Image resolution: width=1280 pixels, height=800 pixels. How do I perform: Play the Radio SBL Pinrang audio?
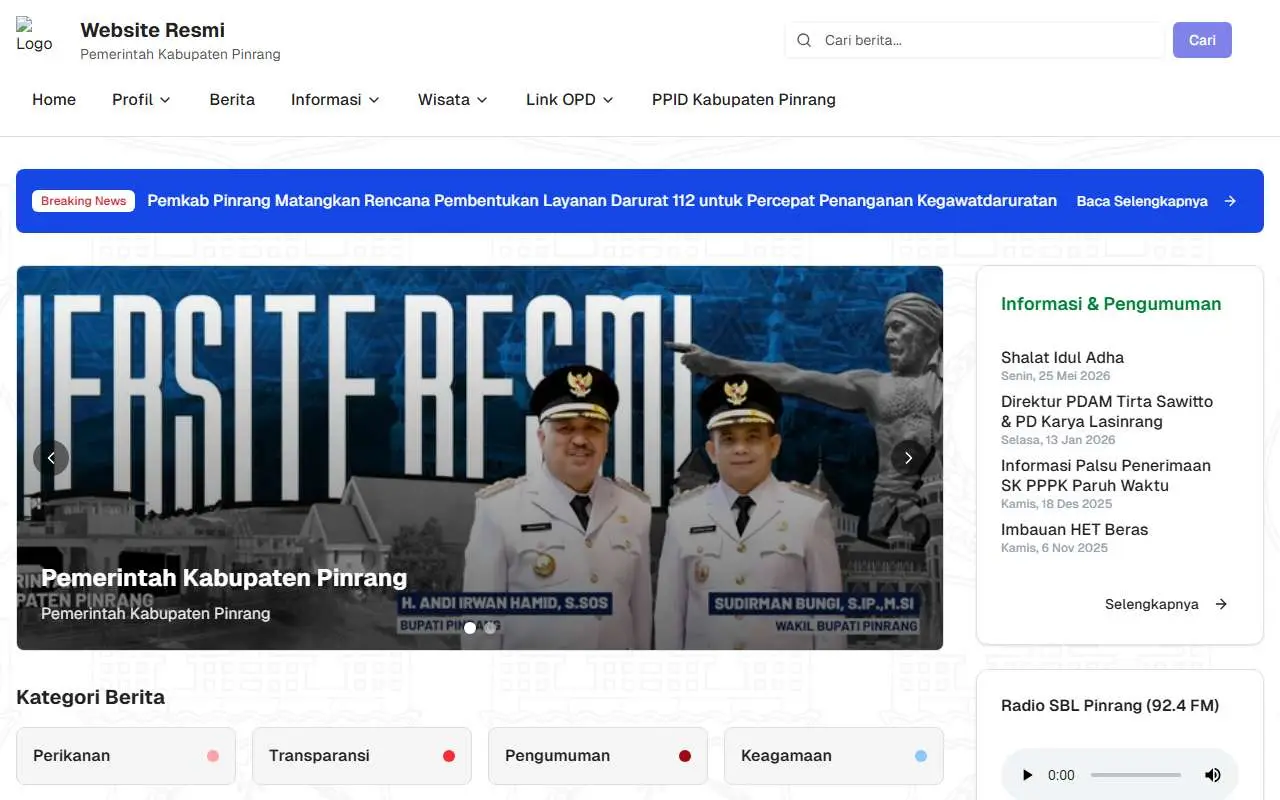pos(1027,775)
